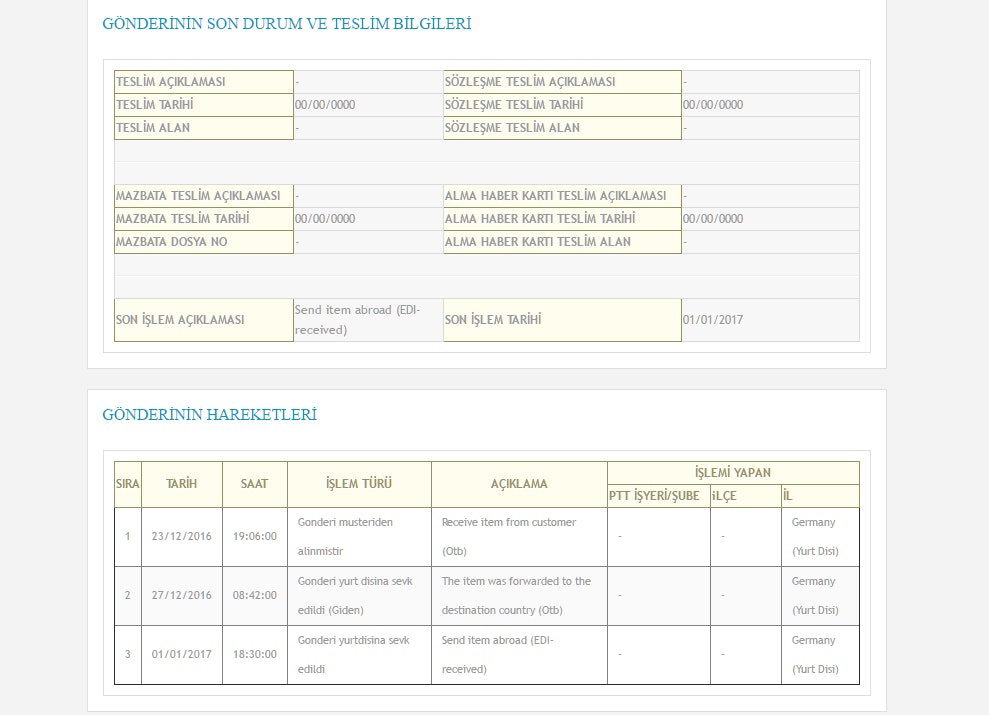Viewport: 989px width, 715px height.
Task: Select the TESLİM AÇIKLAMASI label cell
Action: tap(204, 82)
